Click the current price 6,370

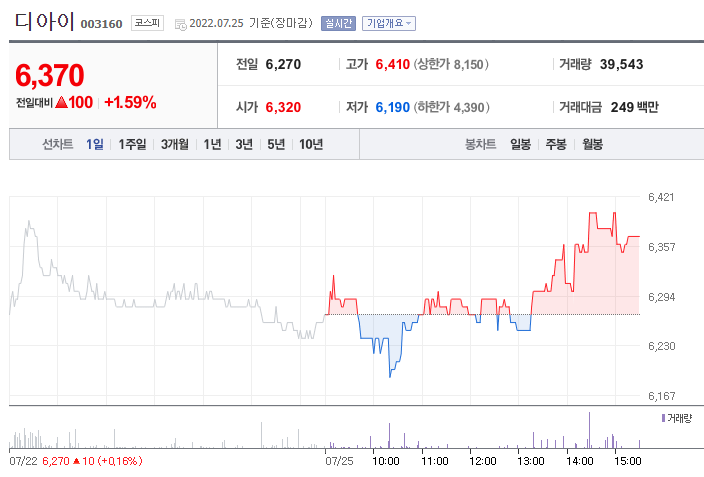[x=49, y=75]
